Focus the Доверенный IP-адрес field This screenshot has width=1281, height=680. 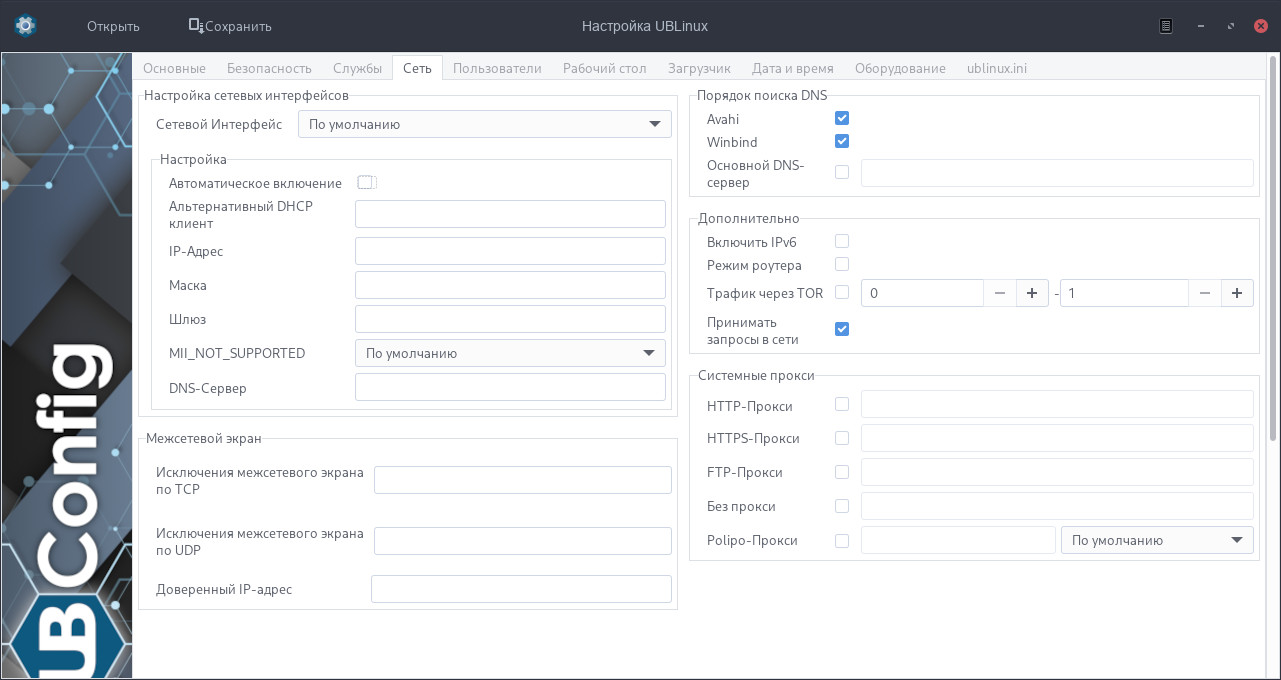(521, 589)
